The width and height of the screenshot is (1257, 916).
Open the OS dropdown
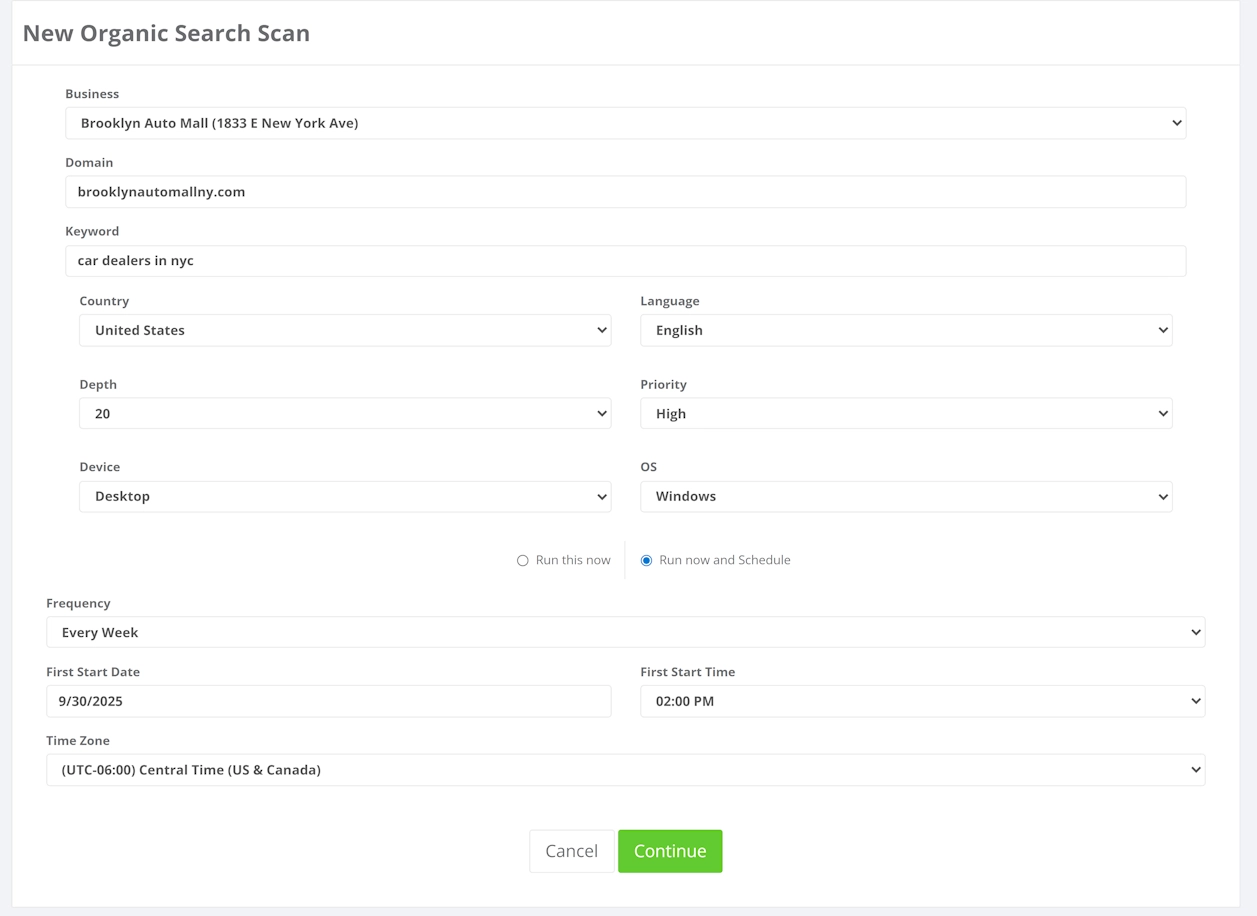pyautogui.click(x=906, y=496)
